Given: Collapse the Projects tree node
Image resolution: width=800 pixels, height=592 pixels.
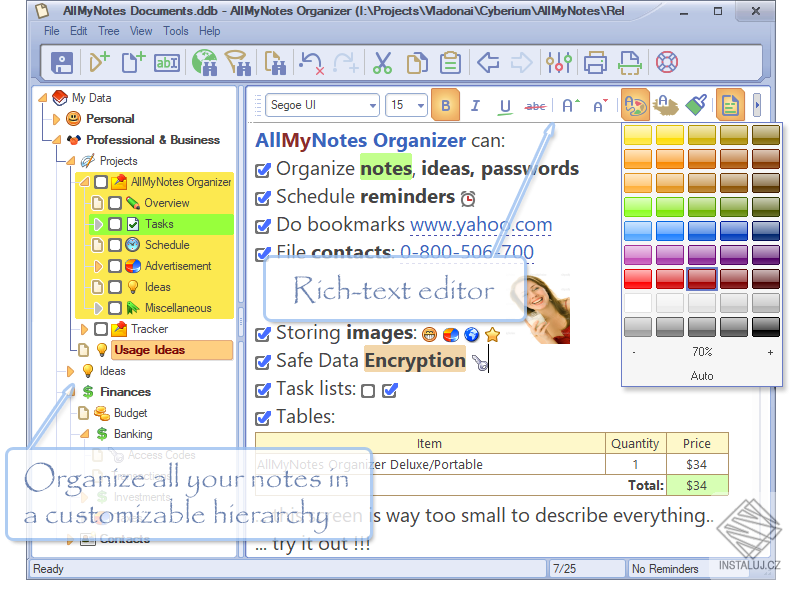Looking at the screenshot, I should 70,161.
